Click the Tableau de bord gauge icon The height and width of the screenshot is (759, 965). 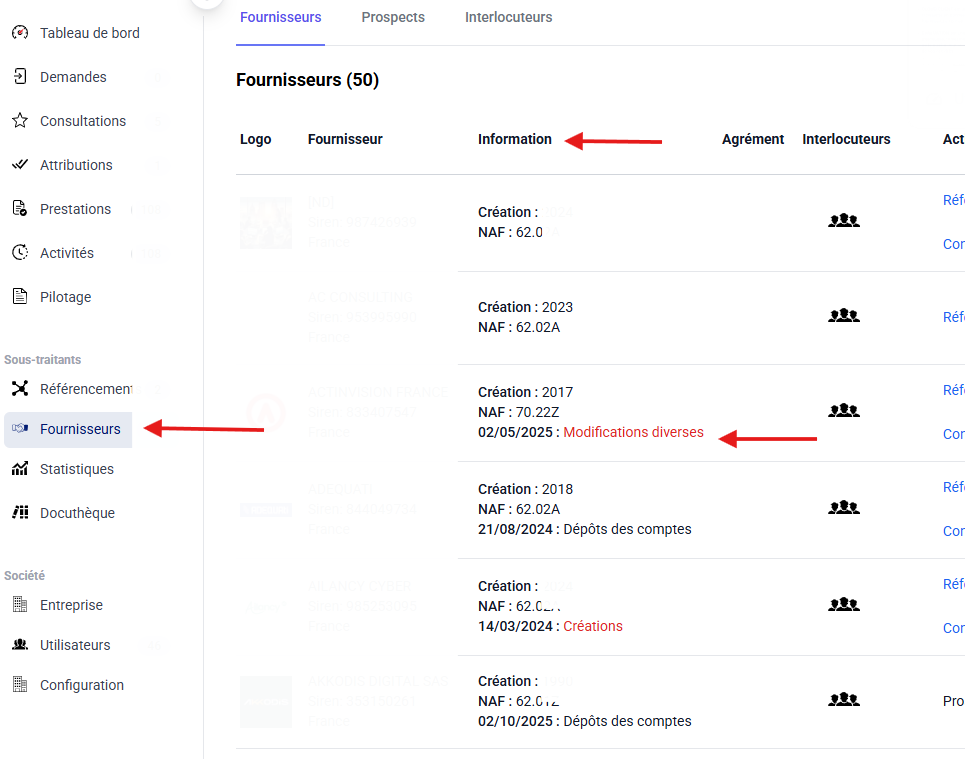click(x=20, y=33)
